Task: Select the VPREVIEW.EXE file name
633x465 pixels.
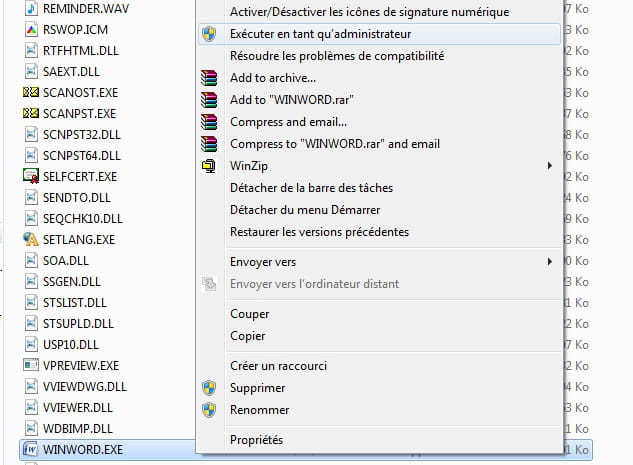Action: point(81,365)
